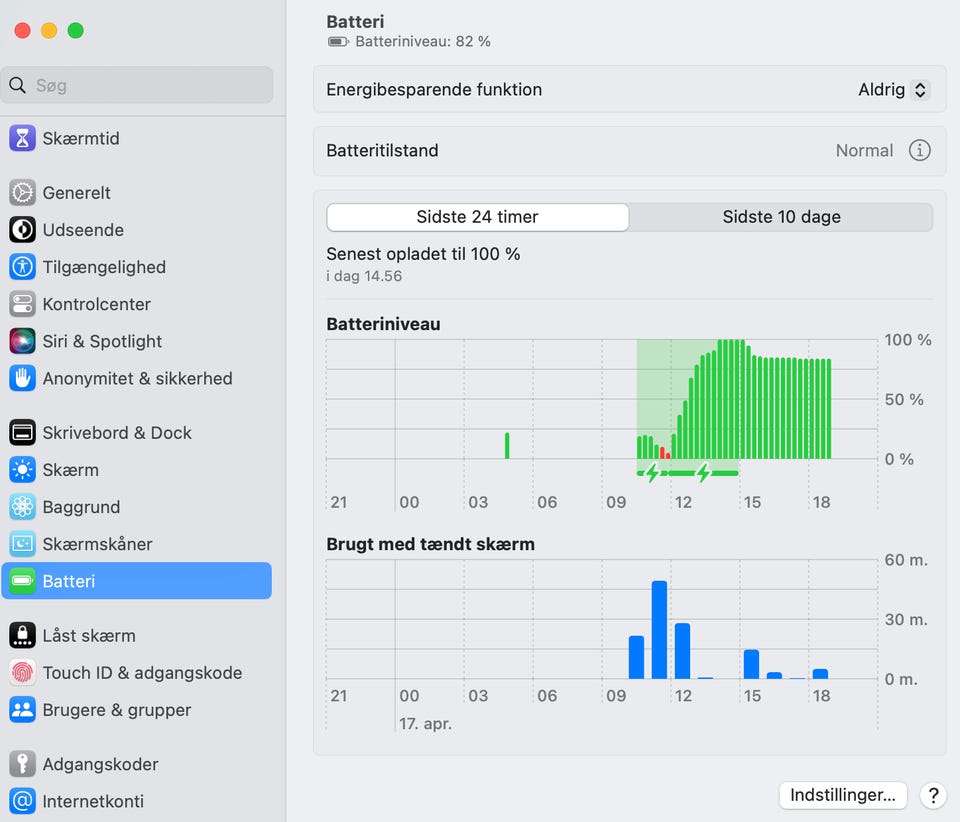
Task: Switch to the Sidste 10 dage tab
Action: pyautogui.click(x=781, y=217)
